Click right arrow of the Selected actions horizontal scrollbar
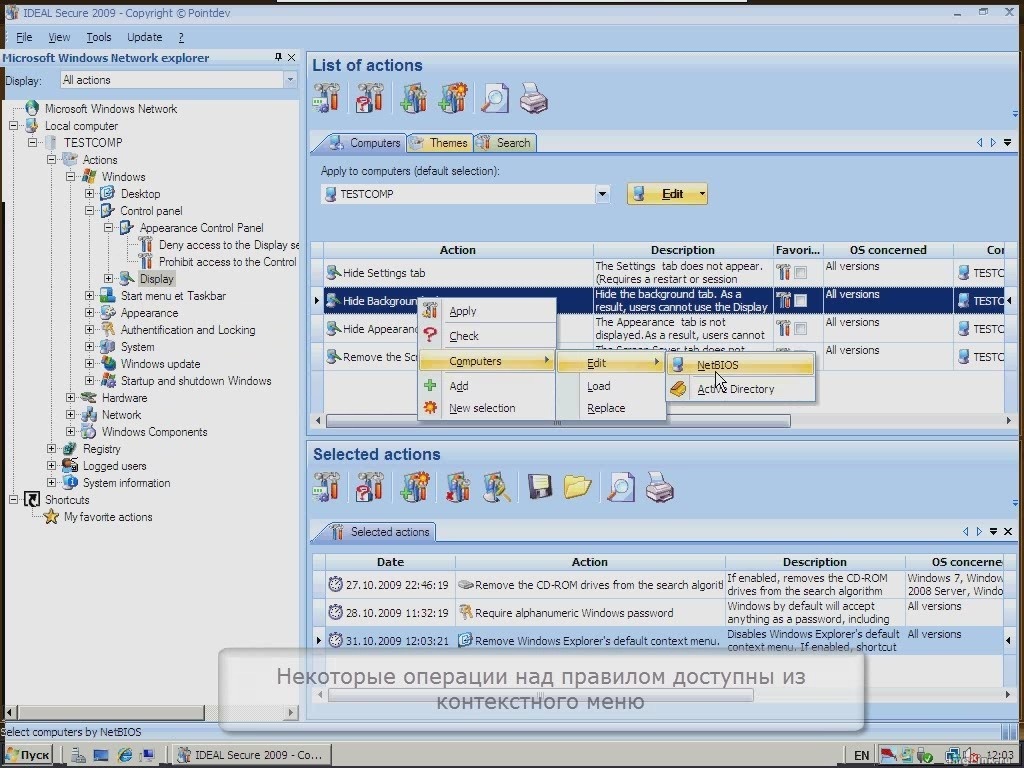1024x768 pixels. click(1008, 695)
